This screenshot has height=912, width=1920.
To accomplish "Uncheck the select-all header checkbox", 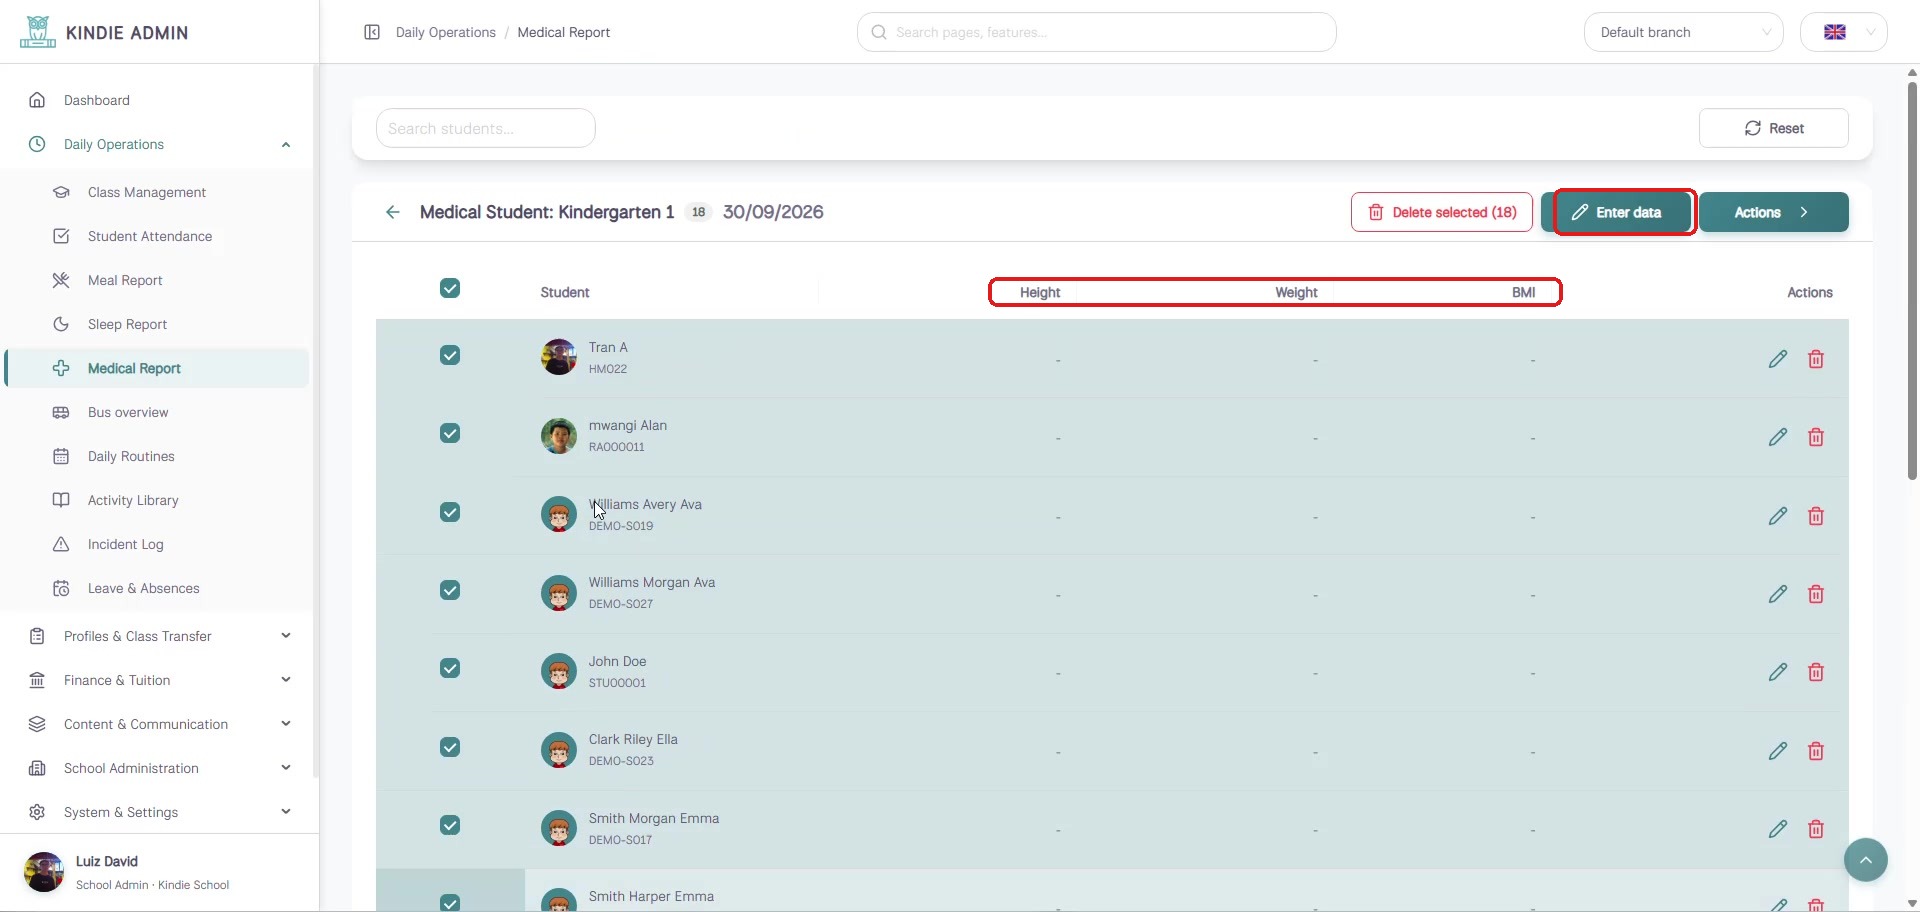I will pyautogui.click(x=450, y=289).
